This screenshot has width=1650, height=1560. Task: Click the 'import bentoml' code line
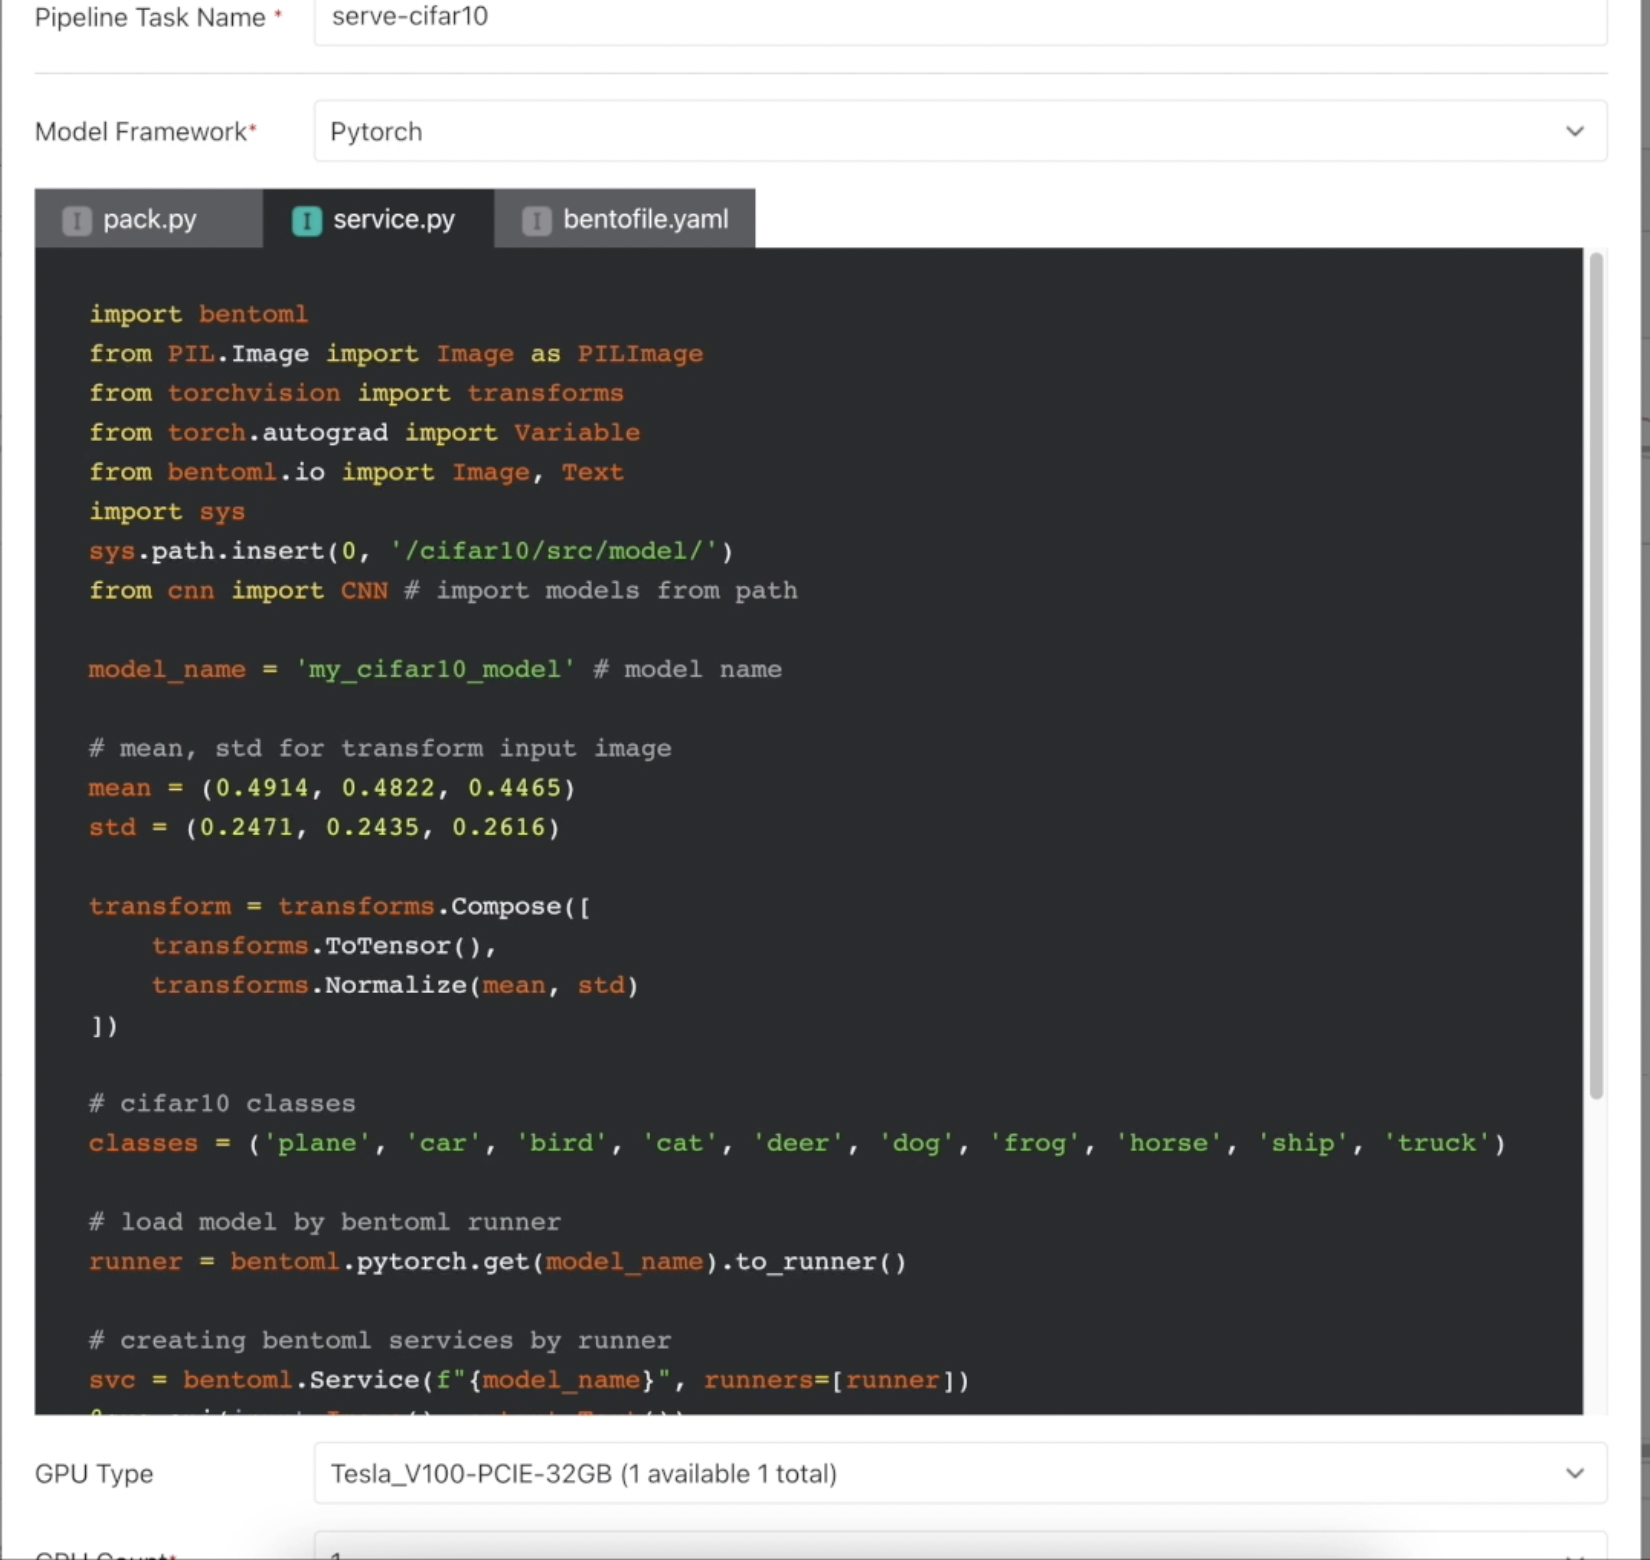pyautogui.click(x=198, y=314)
